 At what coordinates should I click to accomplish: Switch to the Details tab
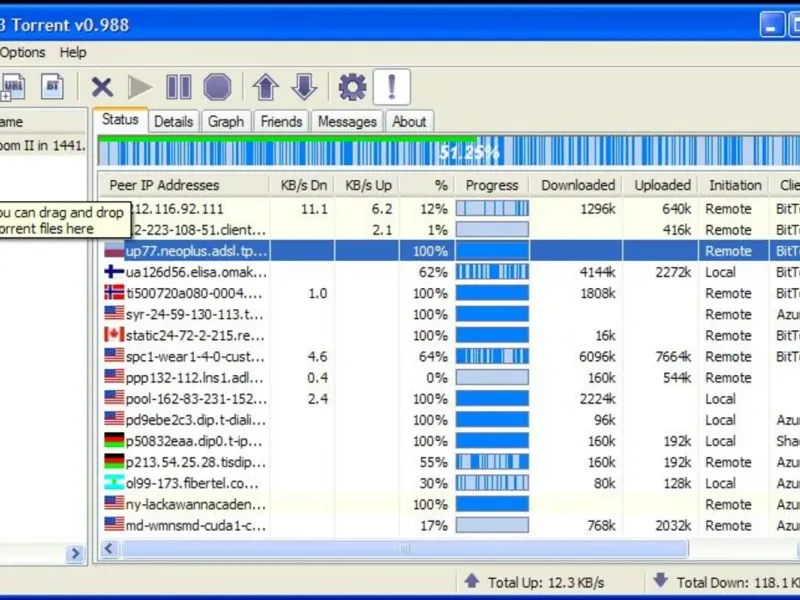click(173, 122)
